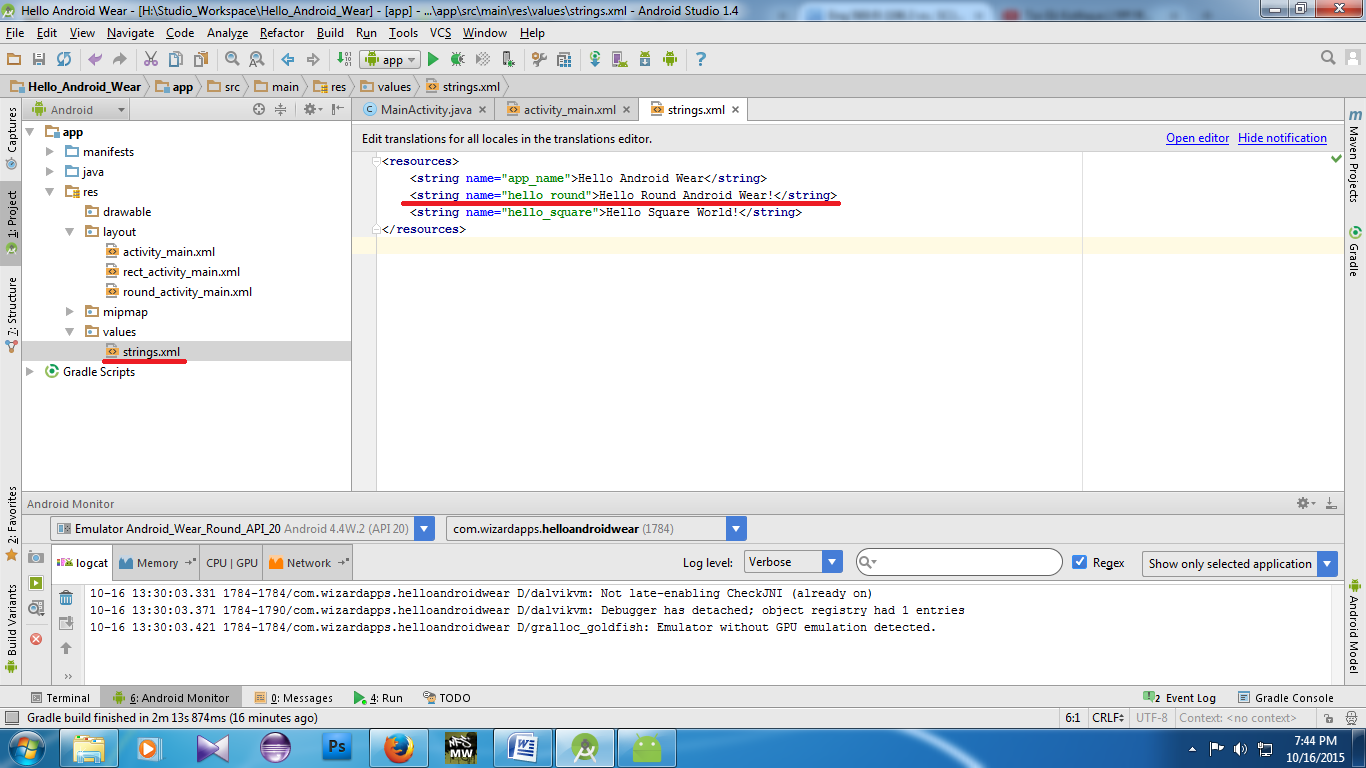
Task: Expand the java folder
Action: click(x=50, y=172)
